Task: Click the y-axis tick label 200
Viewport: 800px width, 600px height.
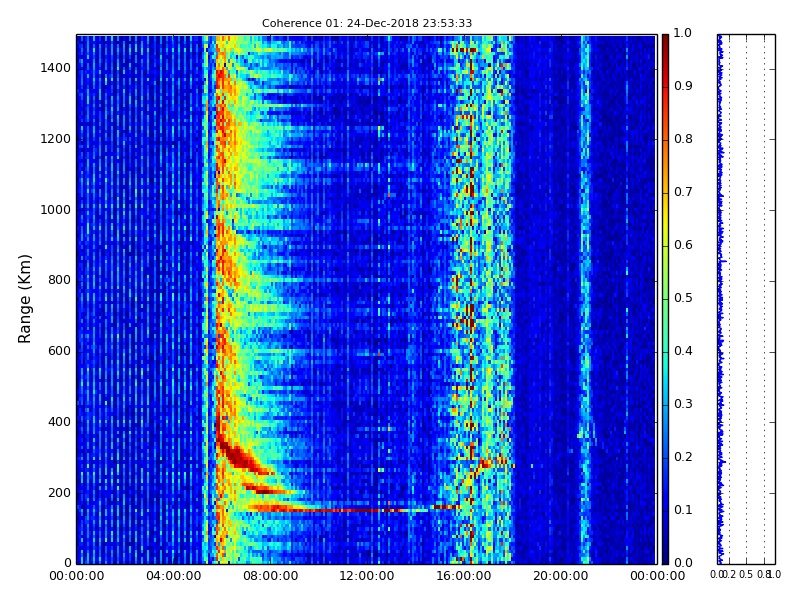Action: click(x=59, y=493)
